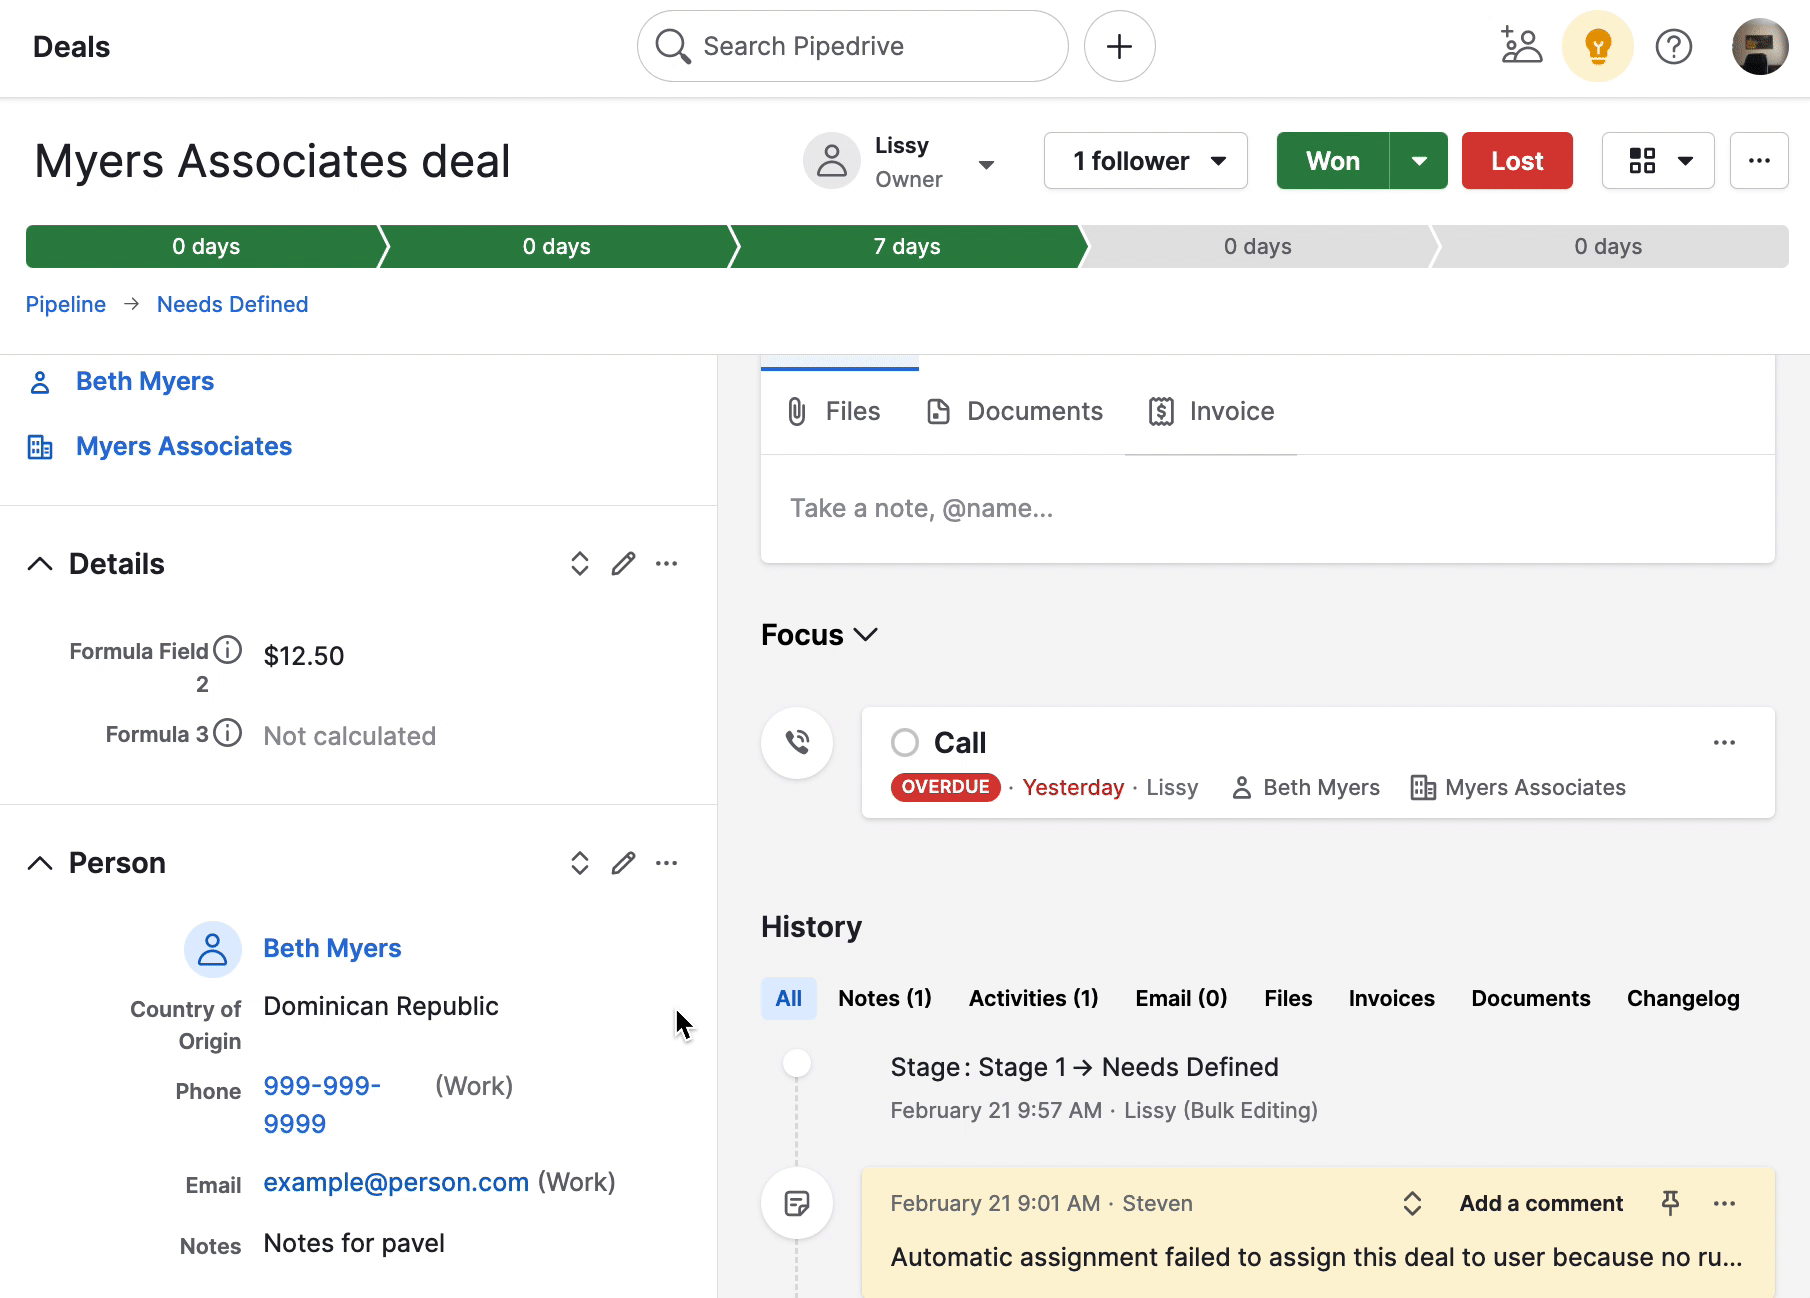Click the Call activity phone icon

coord(797,742)
